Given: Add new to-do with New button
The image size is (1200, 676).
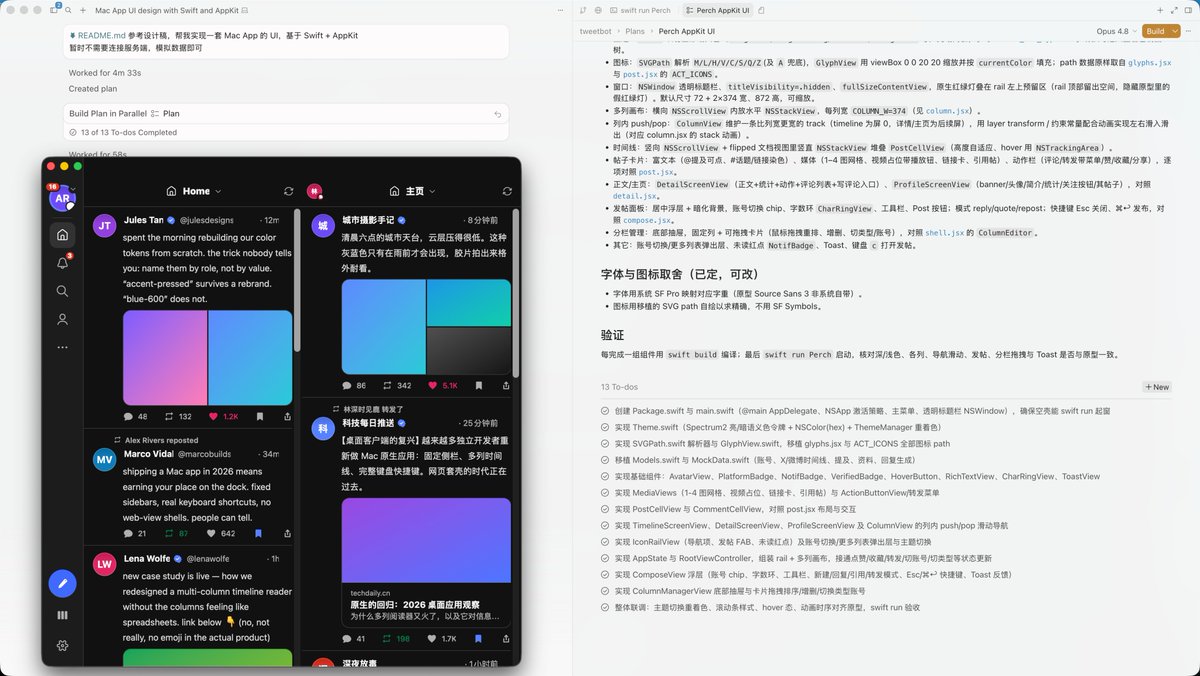Looking at the screenshot, I should pos(1157,387).
